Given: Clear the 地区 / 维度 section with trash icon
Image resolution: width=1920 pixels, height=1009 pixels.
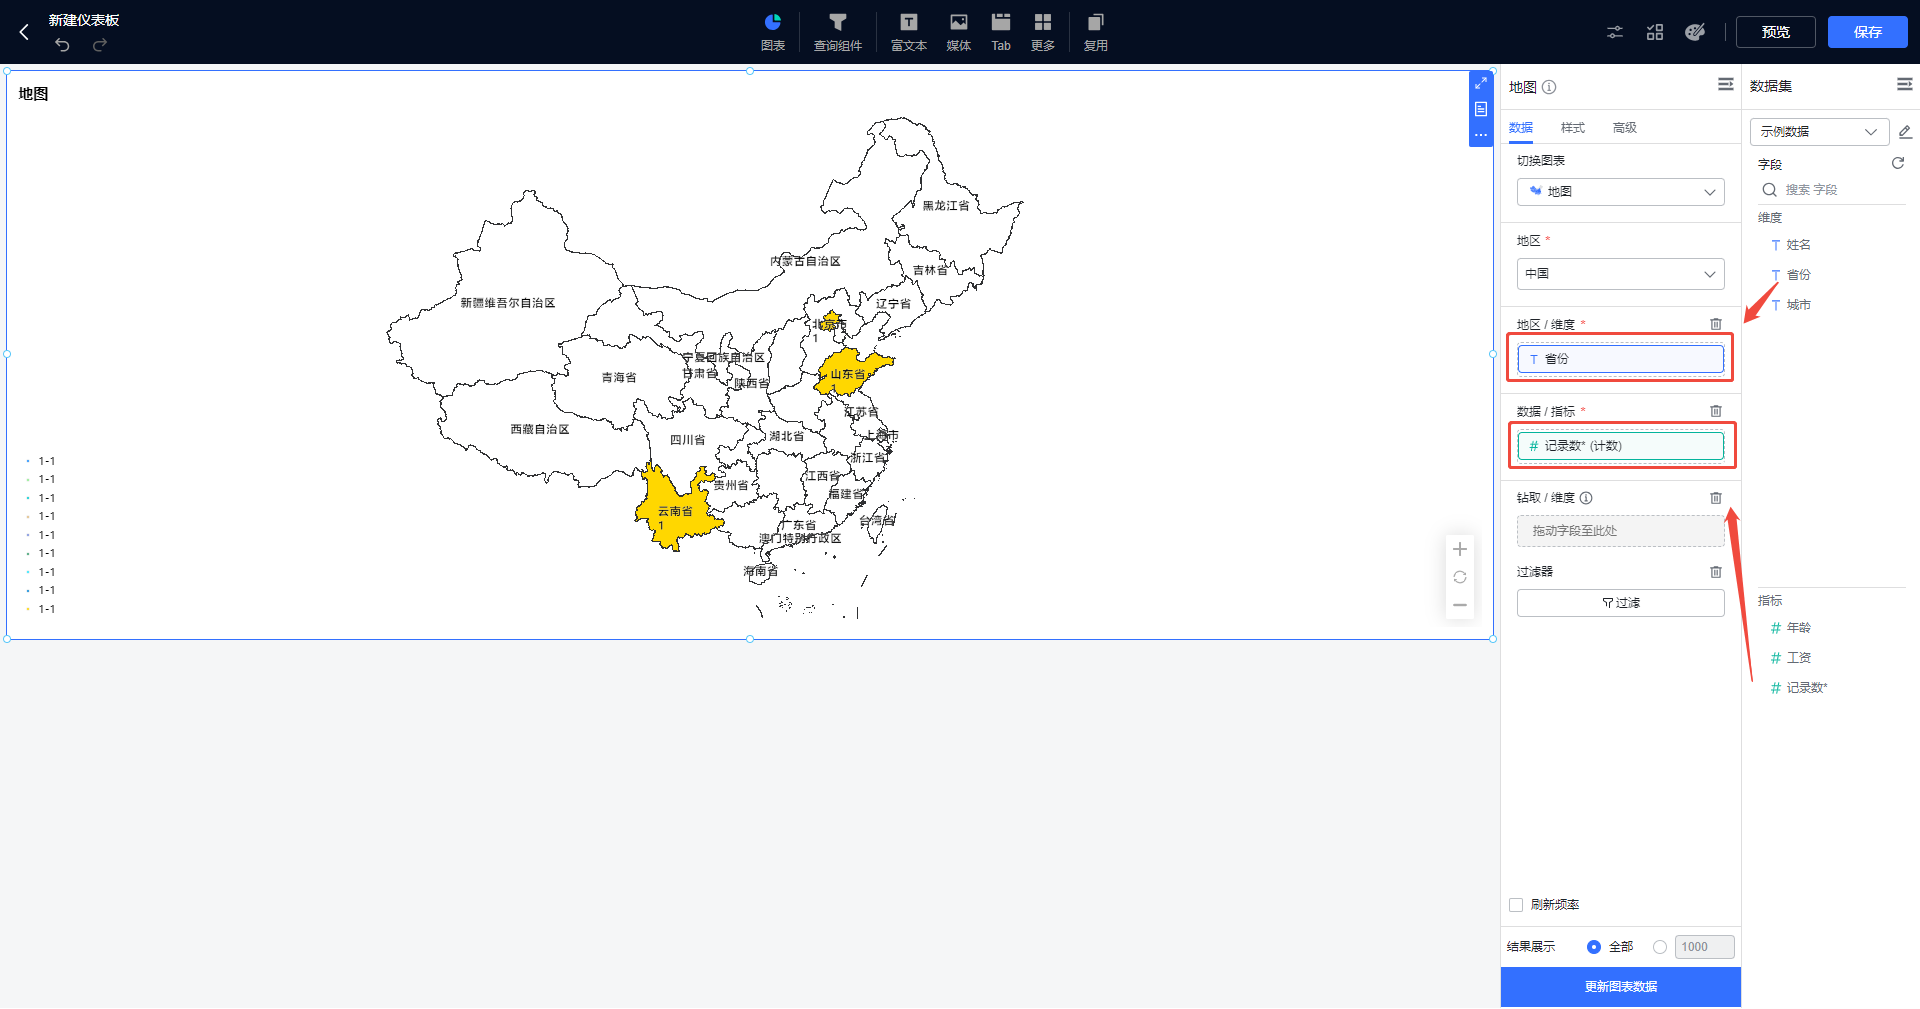Looking at the screenshot, I should [x=1716, y=324].
